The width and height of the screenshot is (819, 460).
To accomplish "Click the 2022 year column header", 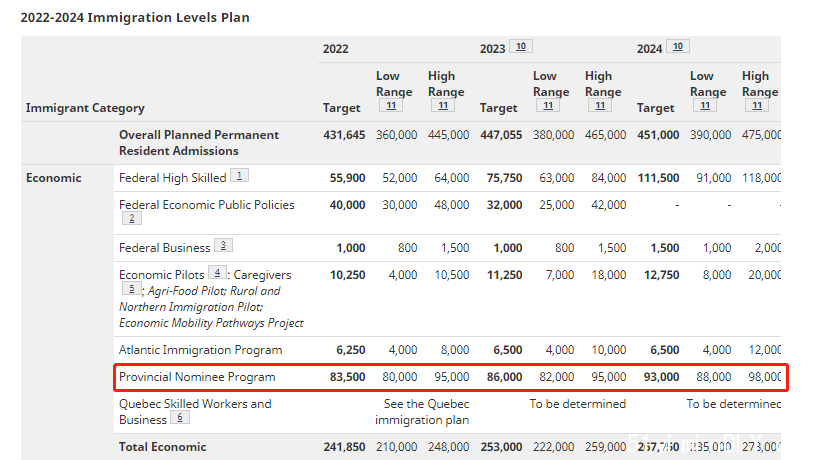I will click(x=335, y=49).
